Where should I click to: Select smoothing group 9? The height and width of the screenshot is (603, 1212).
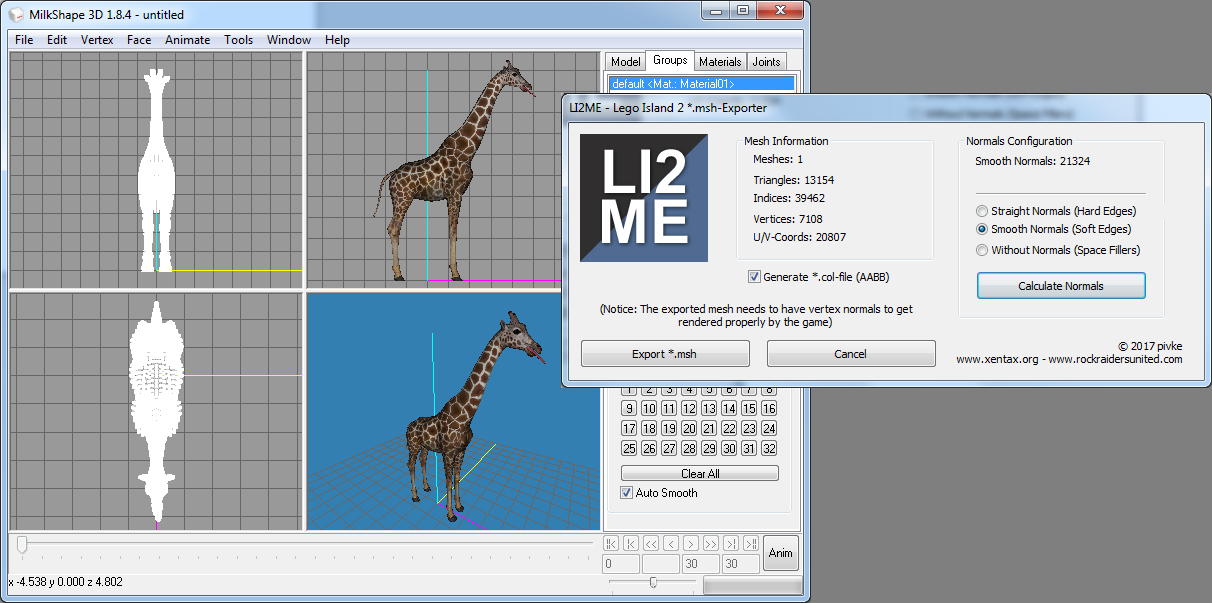click(629, 408)
